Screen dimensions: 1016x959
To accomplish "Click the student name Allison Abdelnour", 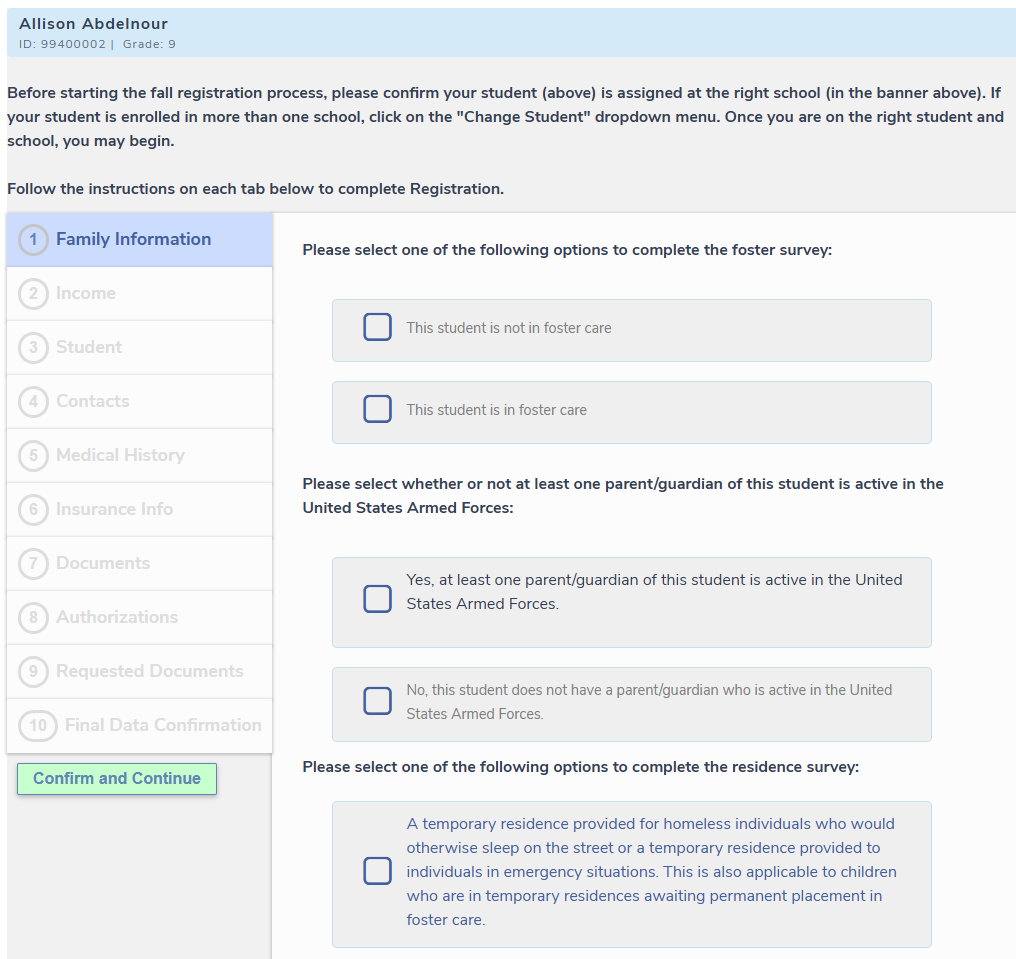I will coord(93,24).
